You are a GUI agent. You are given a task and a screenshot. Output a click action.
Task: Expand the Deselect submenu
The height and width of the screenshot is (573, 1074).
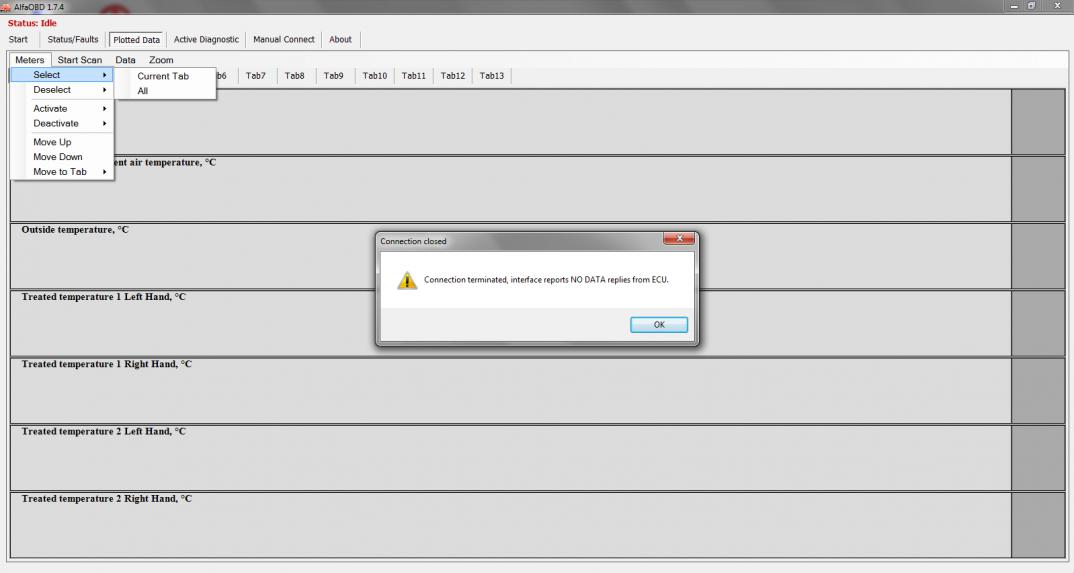click(62, 90)
